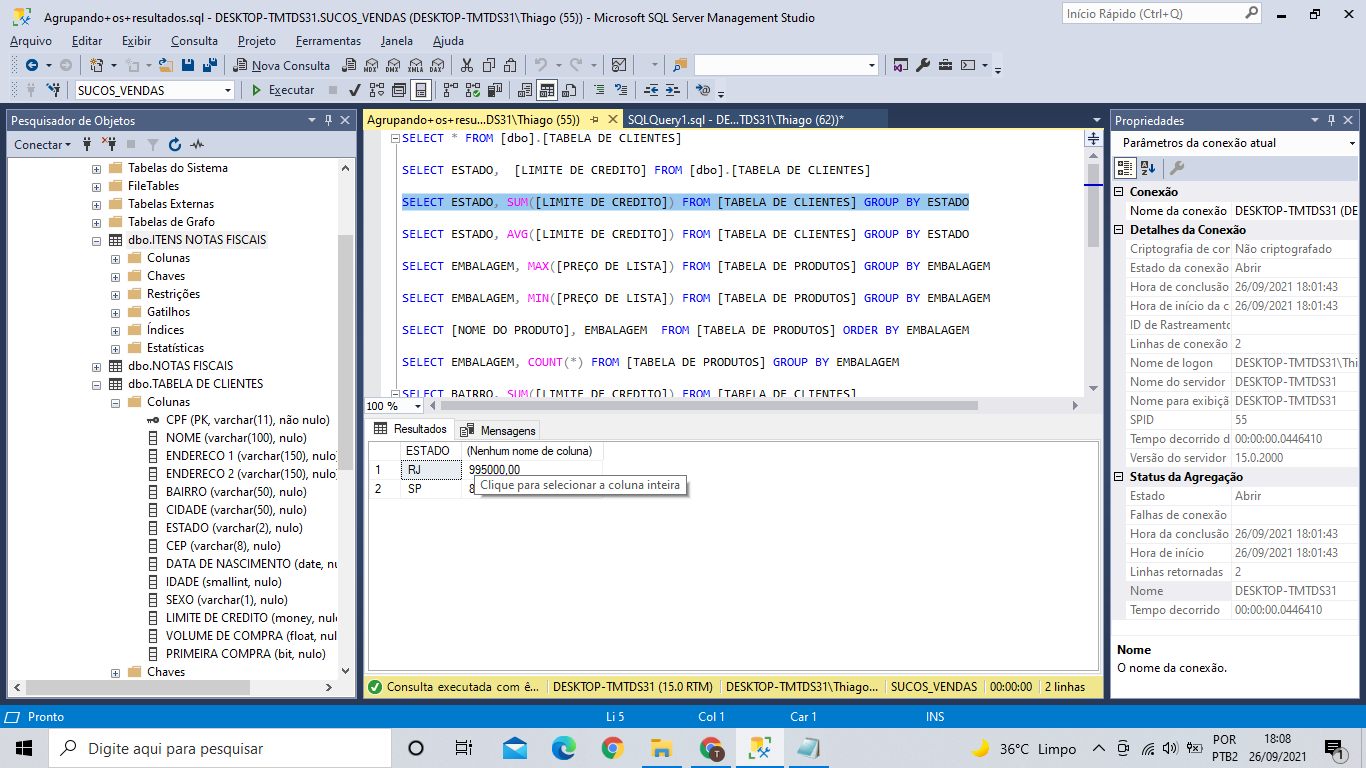
Task: Click the Copy icon in toolbar
Action: tap(488, 65)
